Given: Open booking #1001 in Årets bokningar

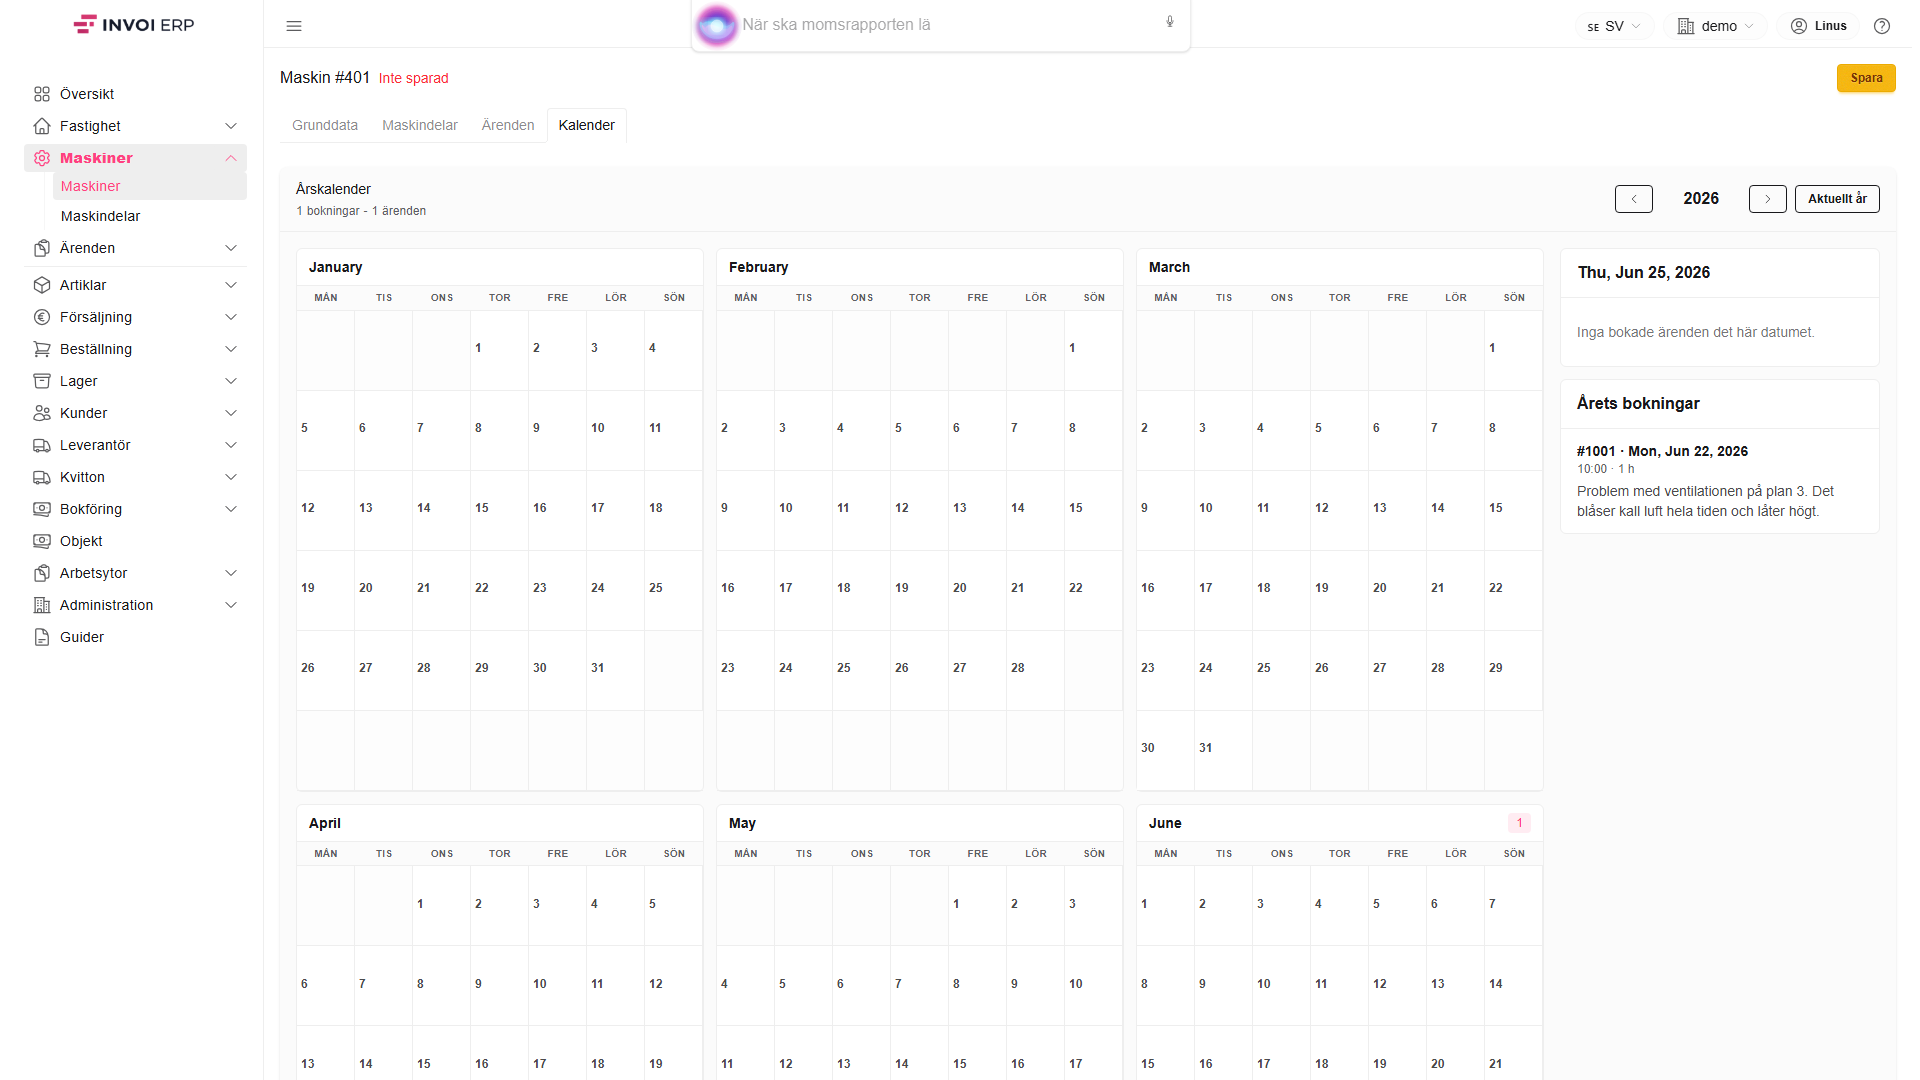Looking at the screenshot, I should tap(1719, 481).
